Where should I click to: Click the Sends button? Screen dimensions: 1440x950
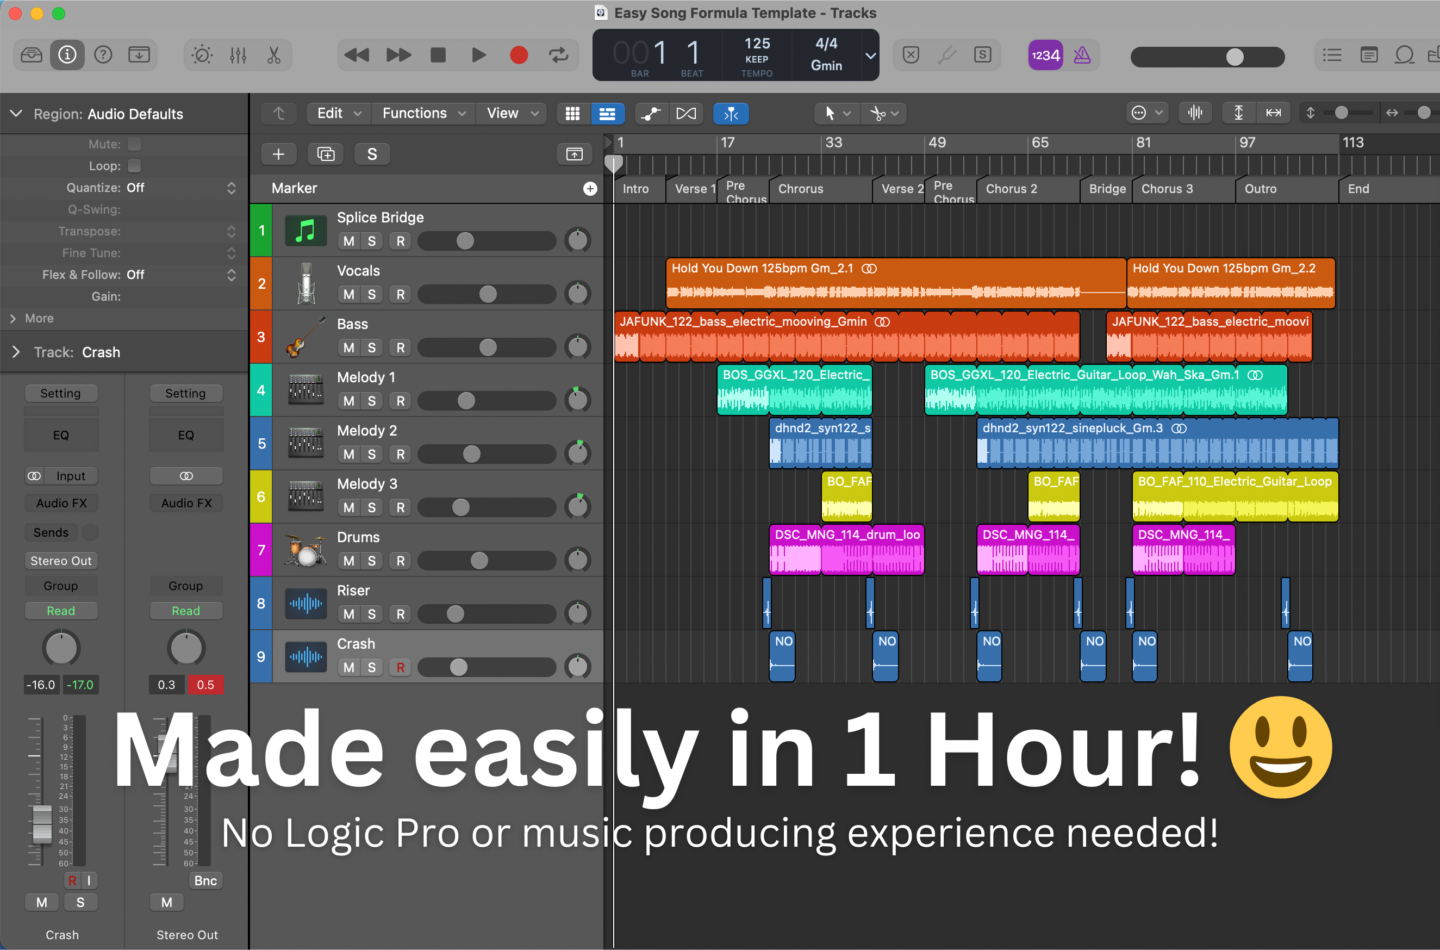click(51, 533)
